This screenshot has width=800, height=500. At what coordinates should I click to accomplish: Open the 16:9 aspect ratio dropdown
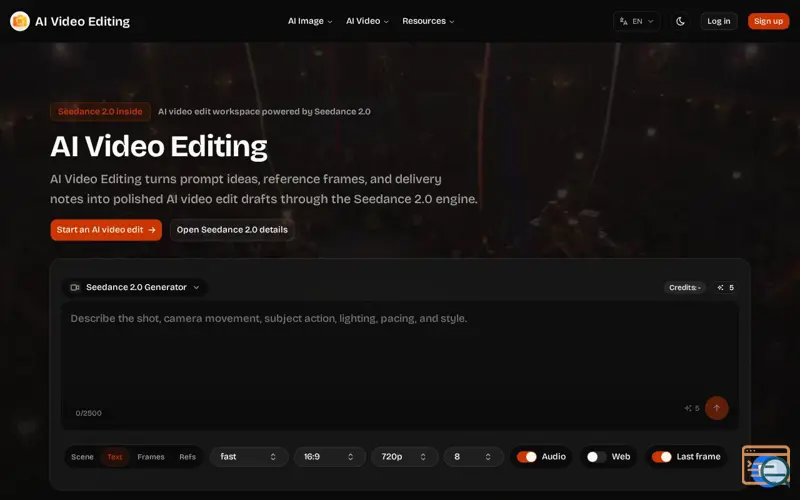(330, 457)
